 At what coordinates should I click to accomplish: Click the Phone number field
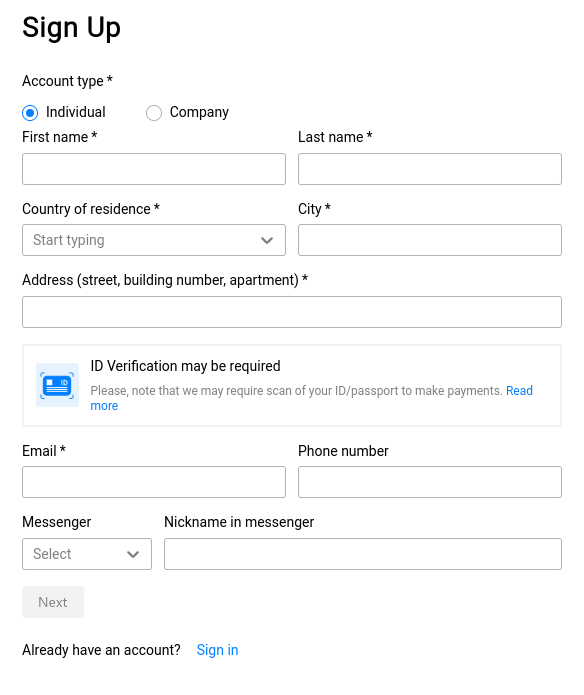coord(430,482)
